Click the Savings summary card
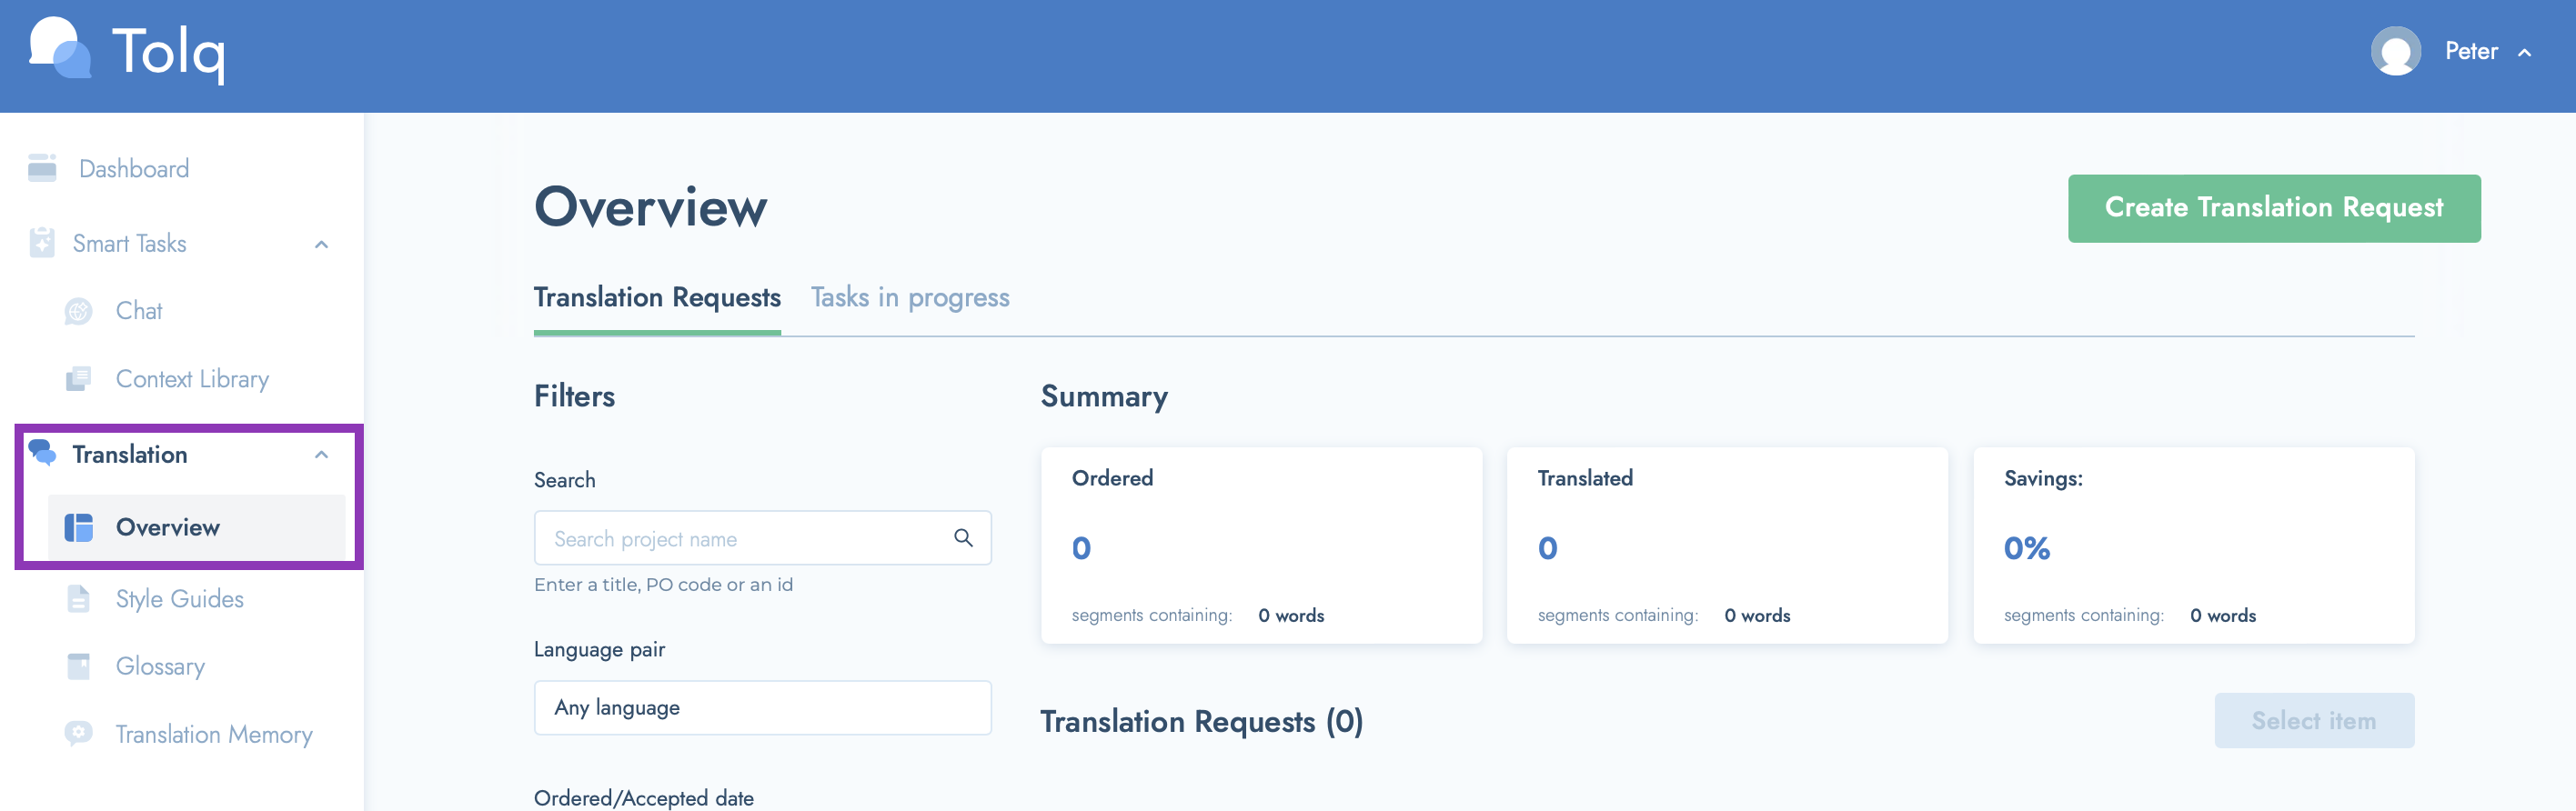 (x=2193, y=545)
